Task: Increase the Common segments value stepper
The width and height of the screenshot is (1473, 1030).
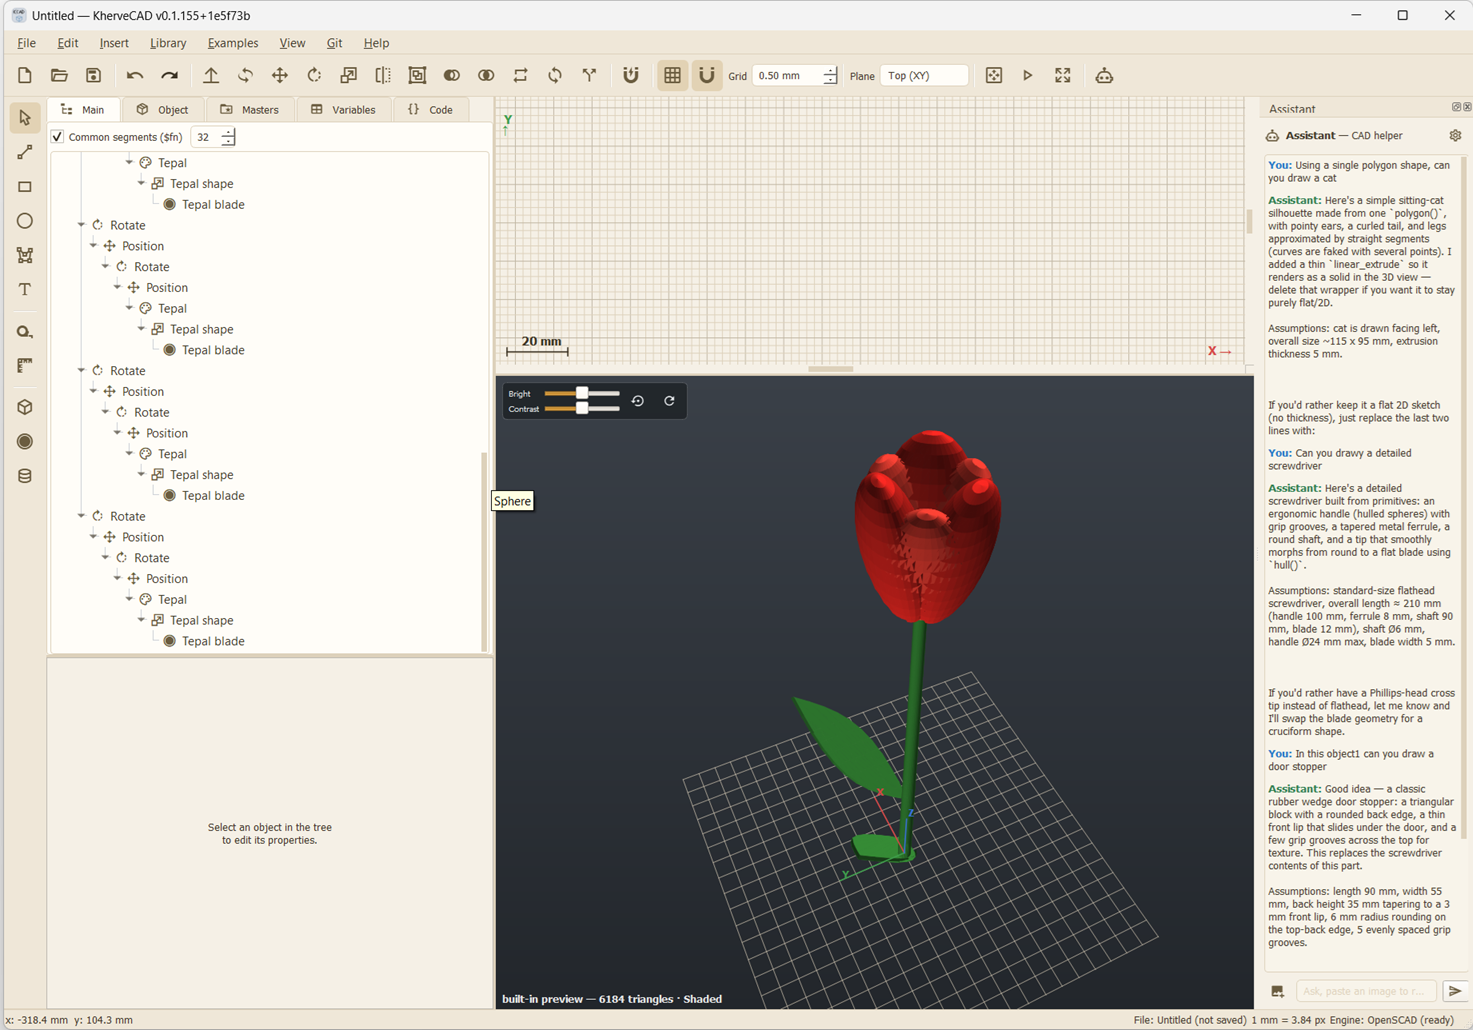Action: click(228, 132)
